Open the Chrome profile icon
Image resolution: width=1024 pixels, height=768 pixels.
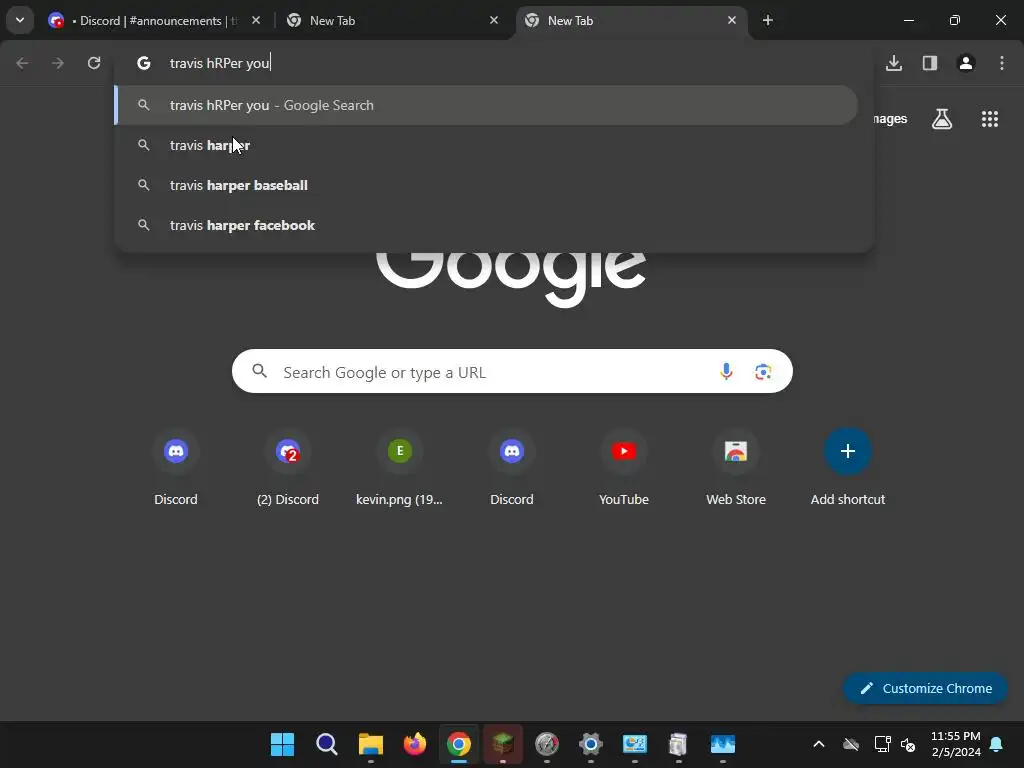(x=966, y=63)
